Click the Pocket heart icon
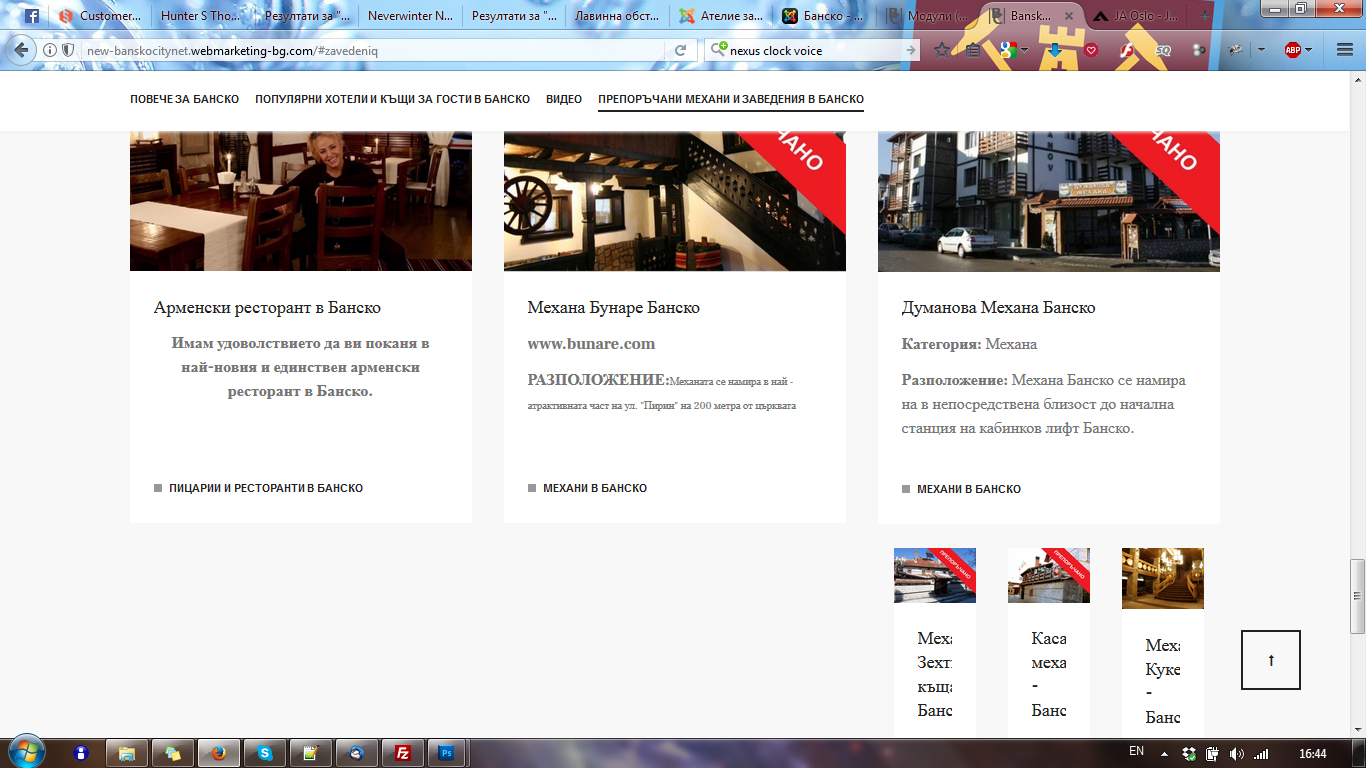 click(x=1091, y=50)
